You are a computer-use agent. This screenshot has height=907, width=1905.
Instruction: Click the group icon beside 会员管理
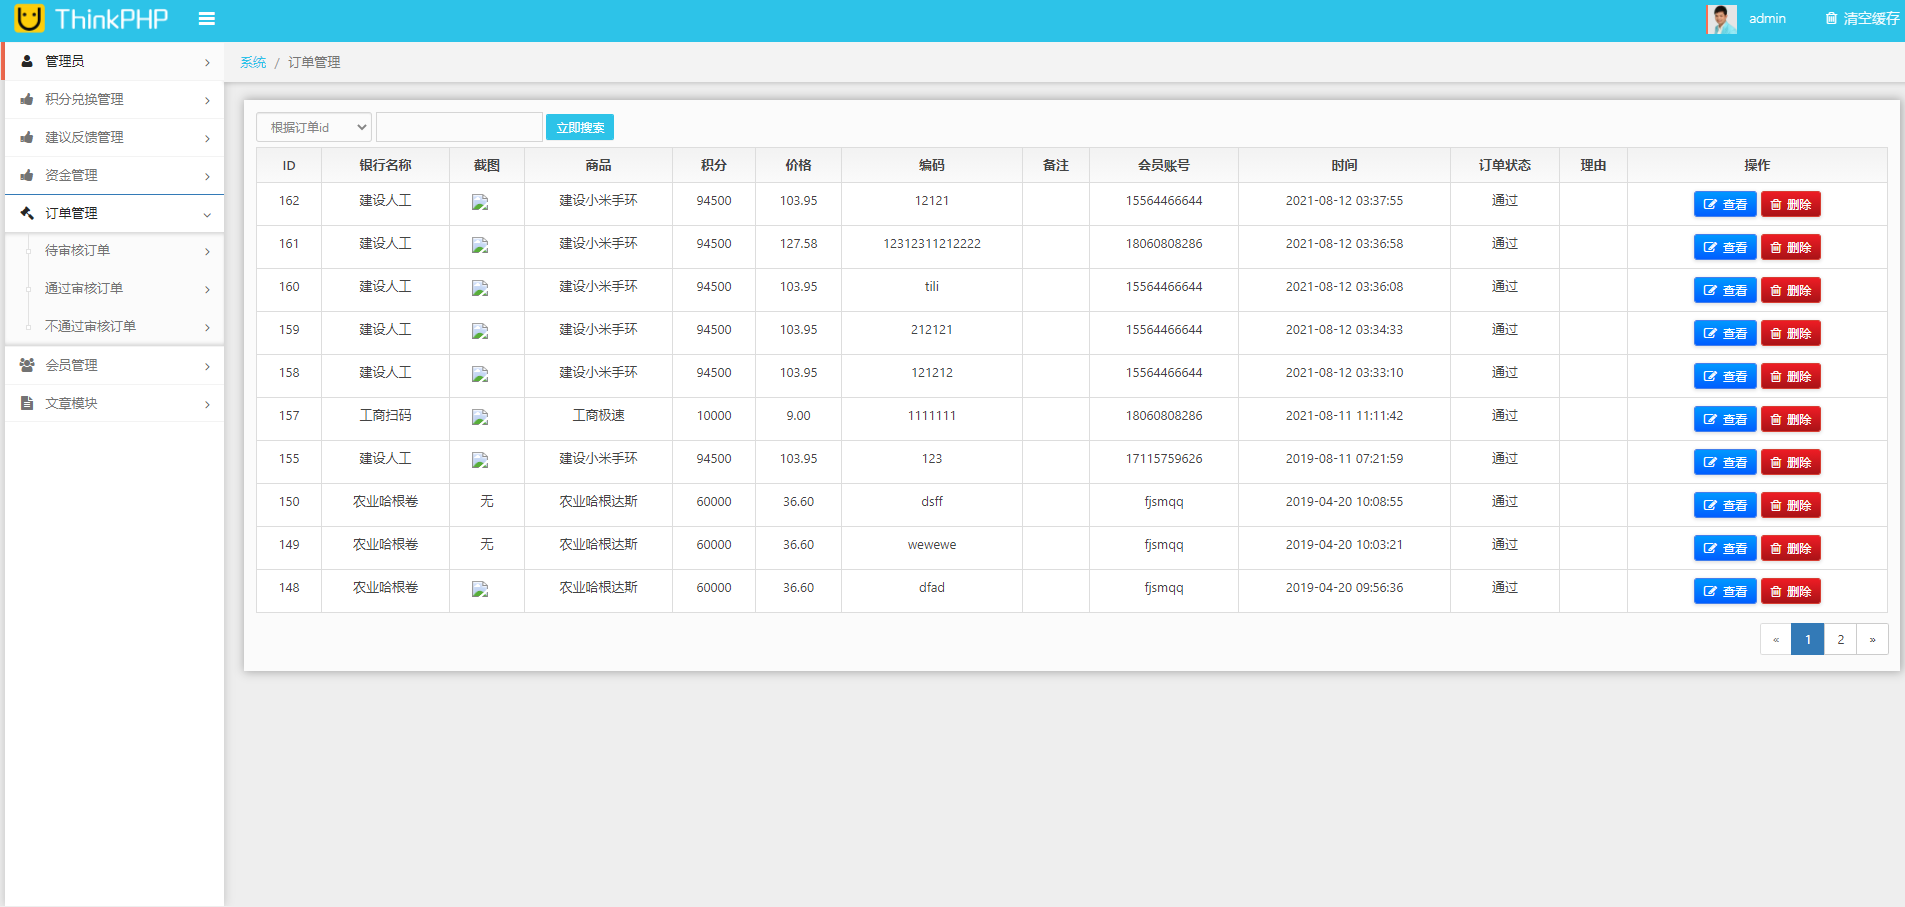click(27, 365)
